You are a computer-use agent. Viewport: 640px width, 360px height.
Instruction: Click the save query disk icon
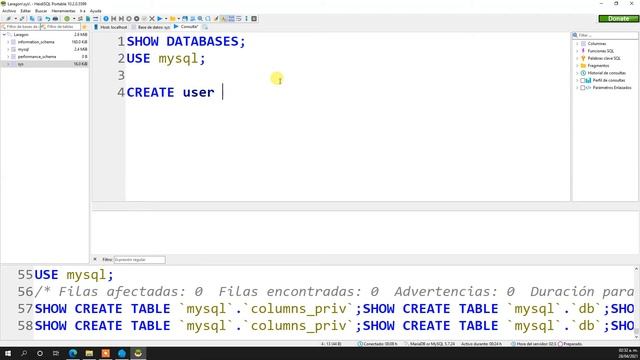tap(185, 19)
